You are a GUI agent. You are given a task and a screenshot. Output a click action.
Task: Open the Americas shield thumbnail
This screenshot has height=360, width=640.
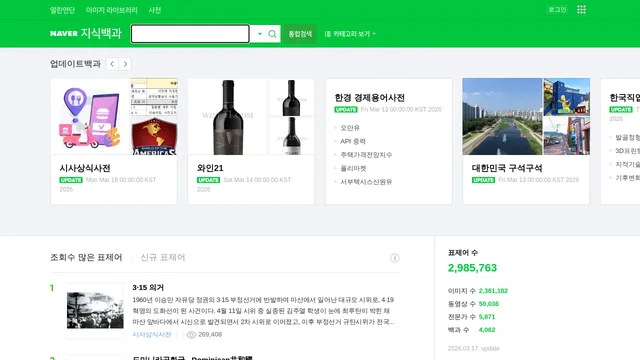154,136
